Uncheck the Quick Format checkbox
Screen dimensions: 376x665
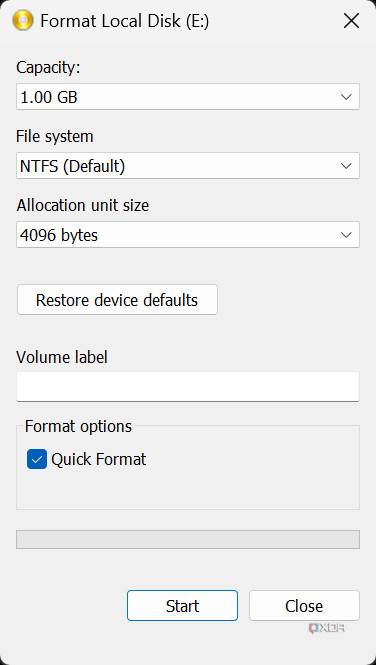tap(37, 459)
